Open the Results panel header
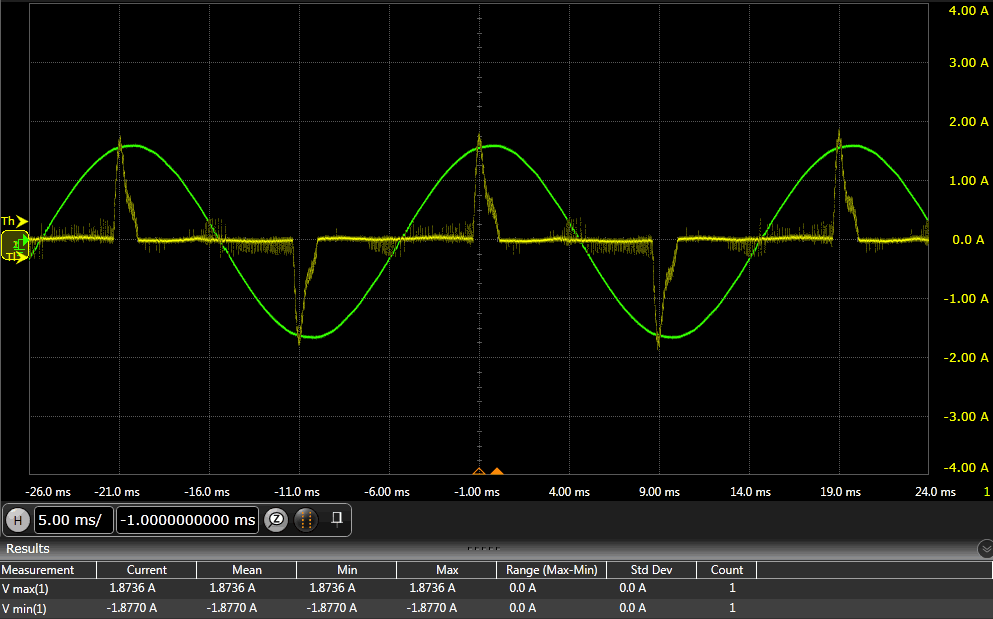Viewport: 993px width, 619px height. tap(28, 549)
